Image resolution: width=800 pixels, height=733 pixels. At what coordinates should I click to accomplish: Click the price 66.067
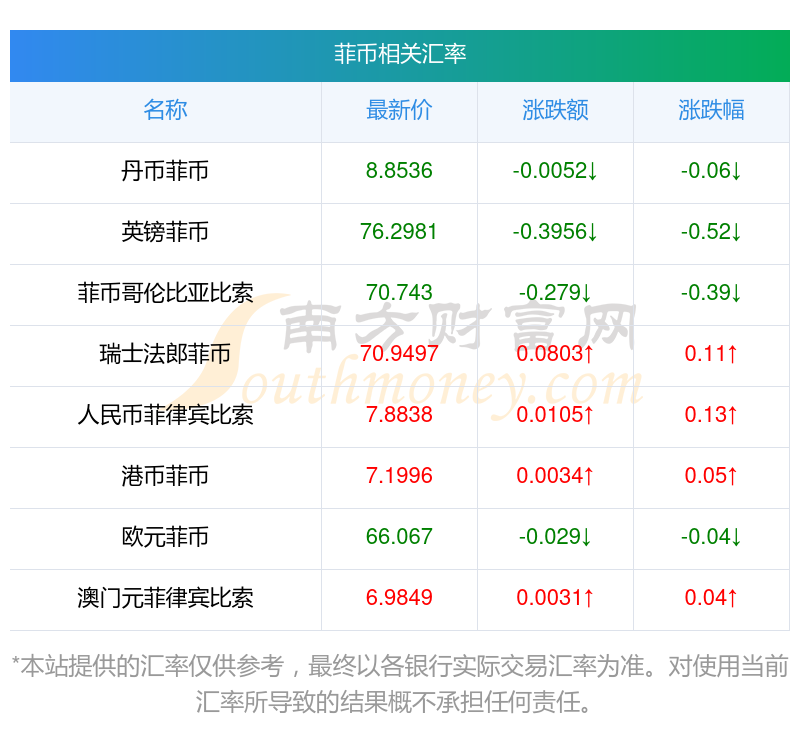tap(399, 537)
